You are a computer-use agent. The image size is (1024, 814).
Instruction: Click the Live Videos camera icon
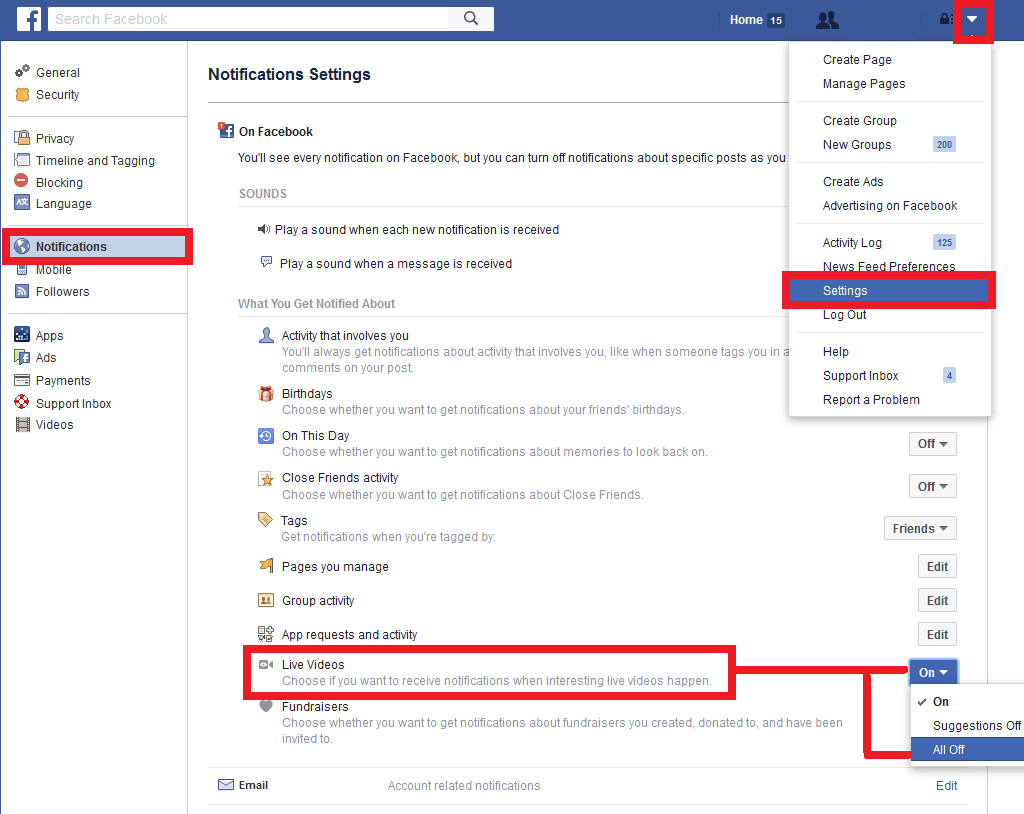tap(266, 664)
